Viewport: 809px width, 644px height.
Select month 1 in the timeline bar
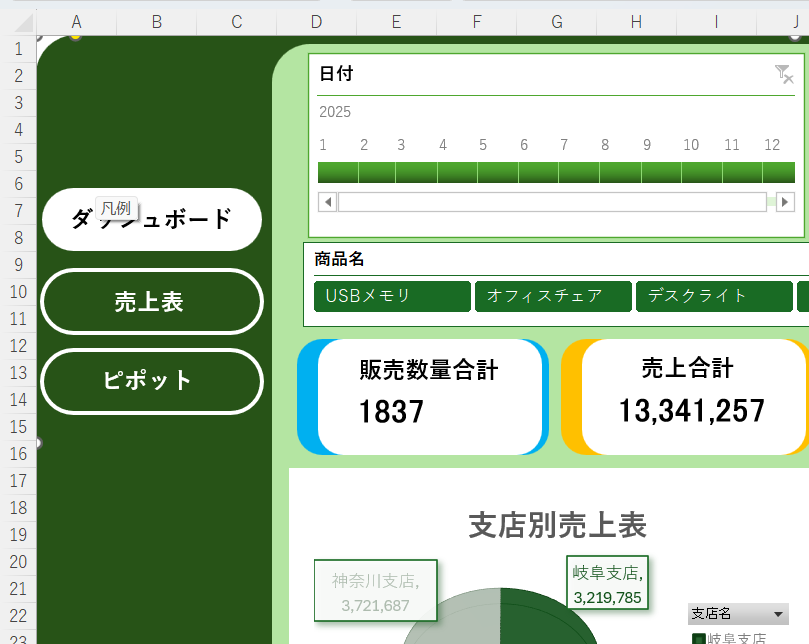[337, 173]
